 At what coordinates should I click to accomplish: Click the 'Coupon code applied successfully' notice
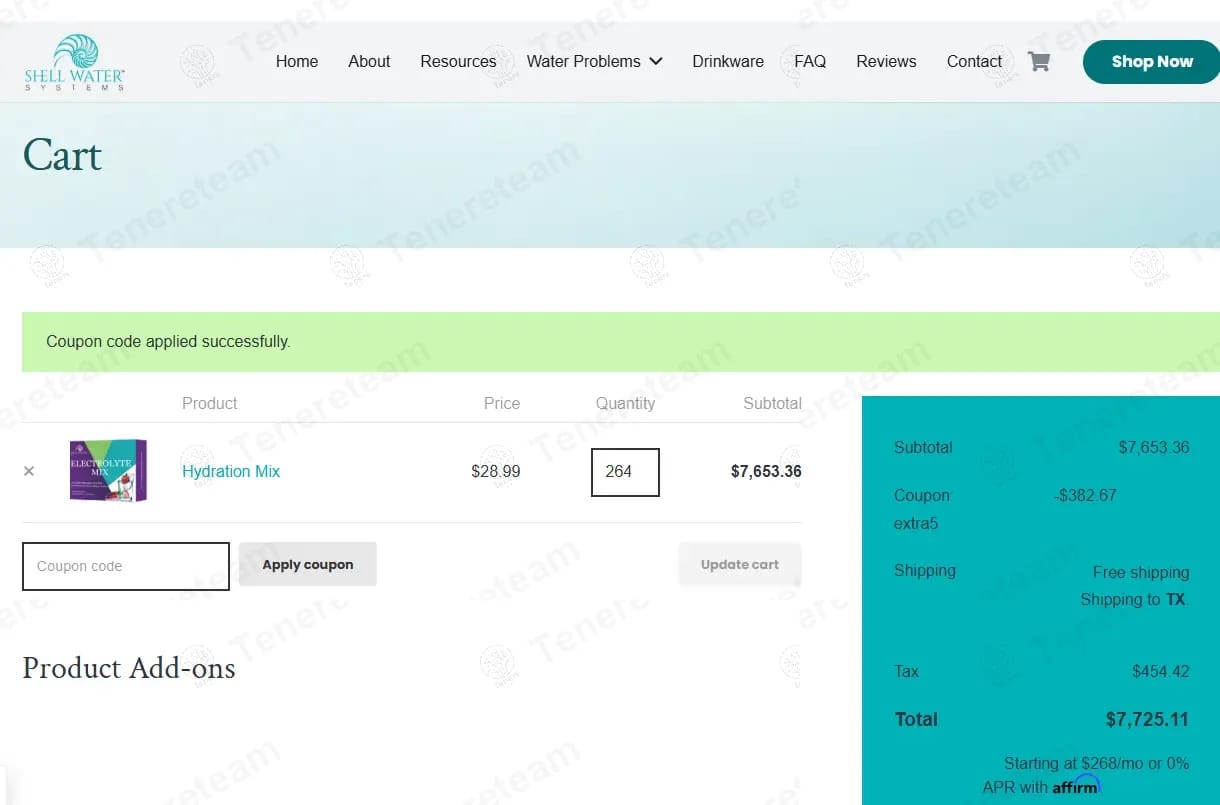pos(621,342)
